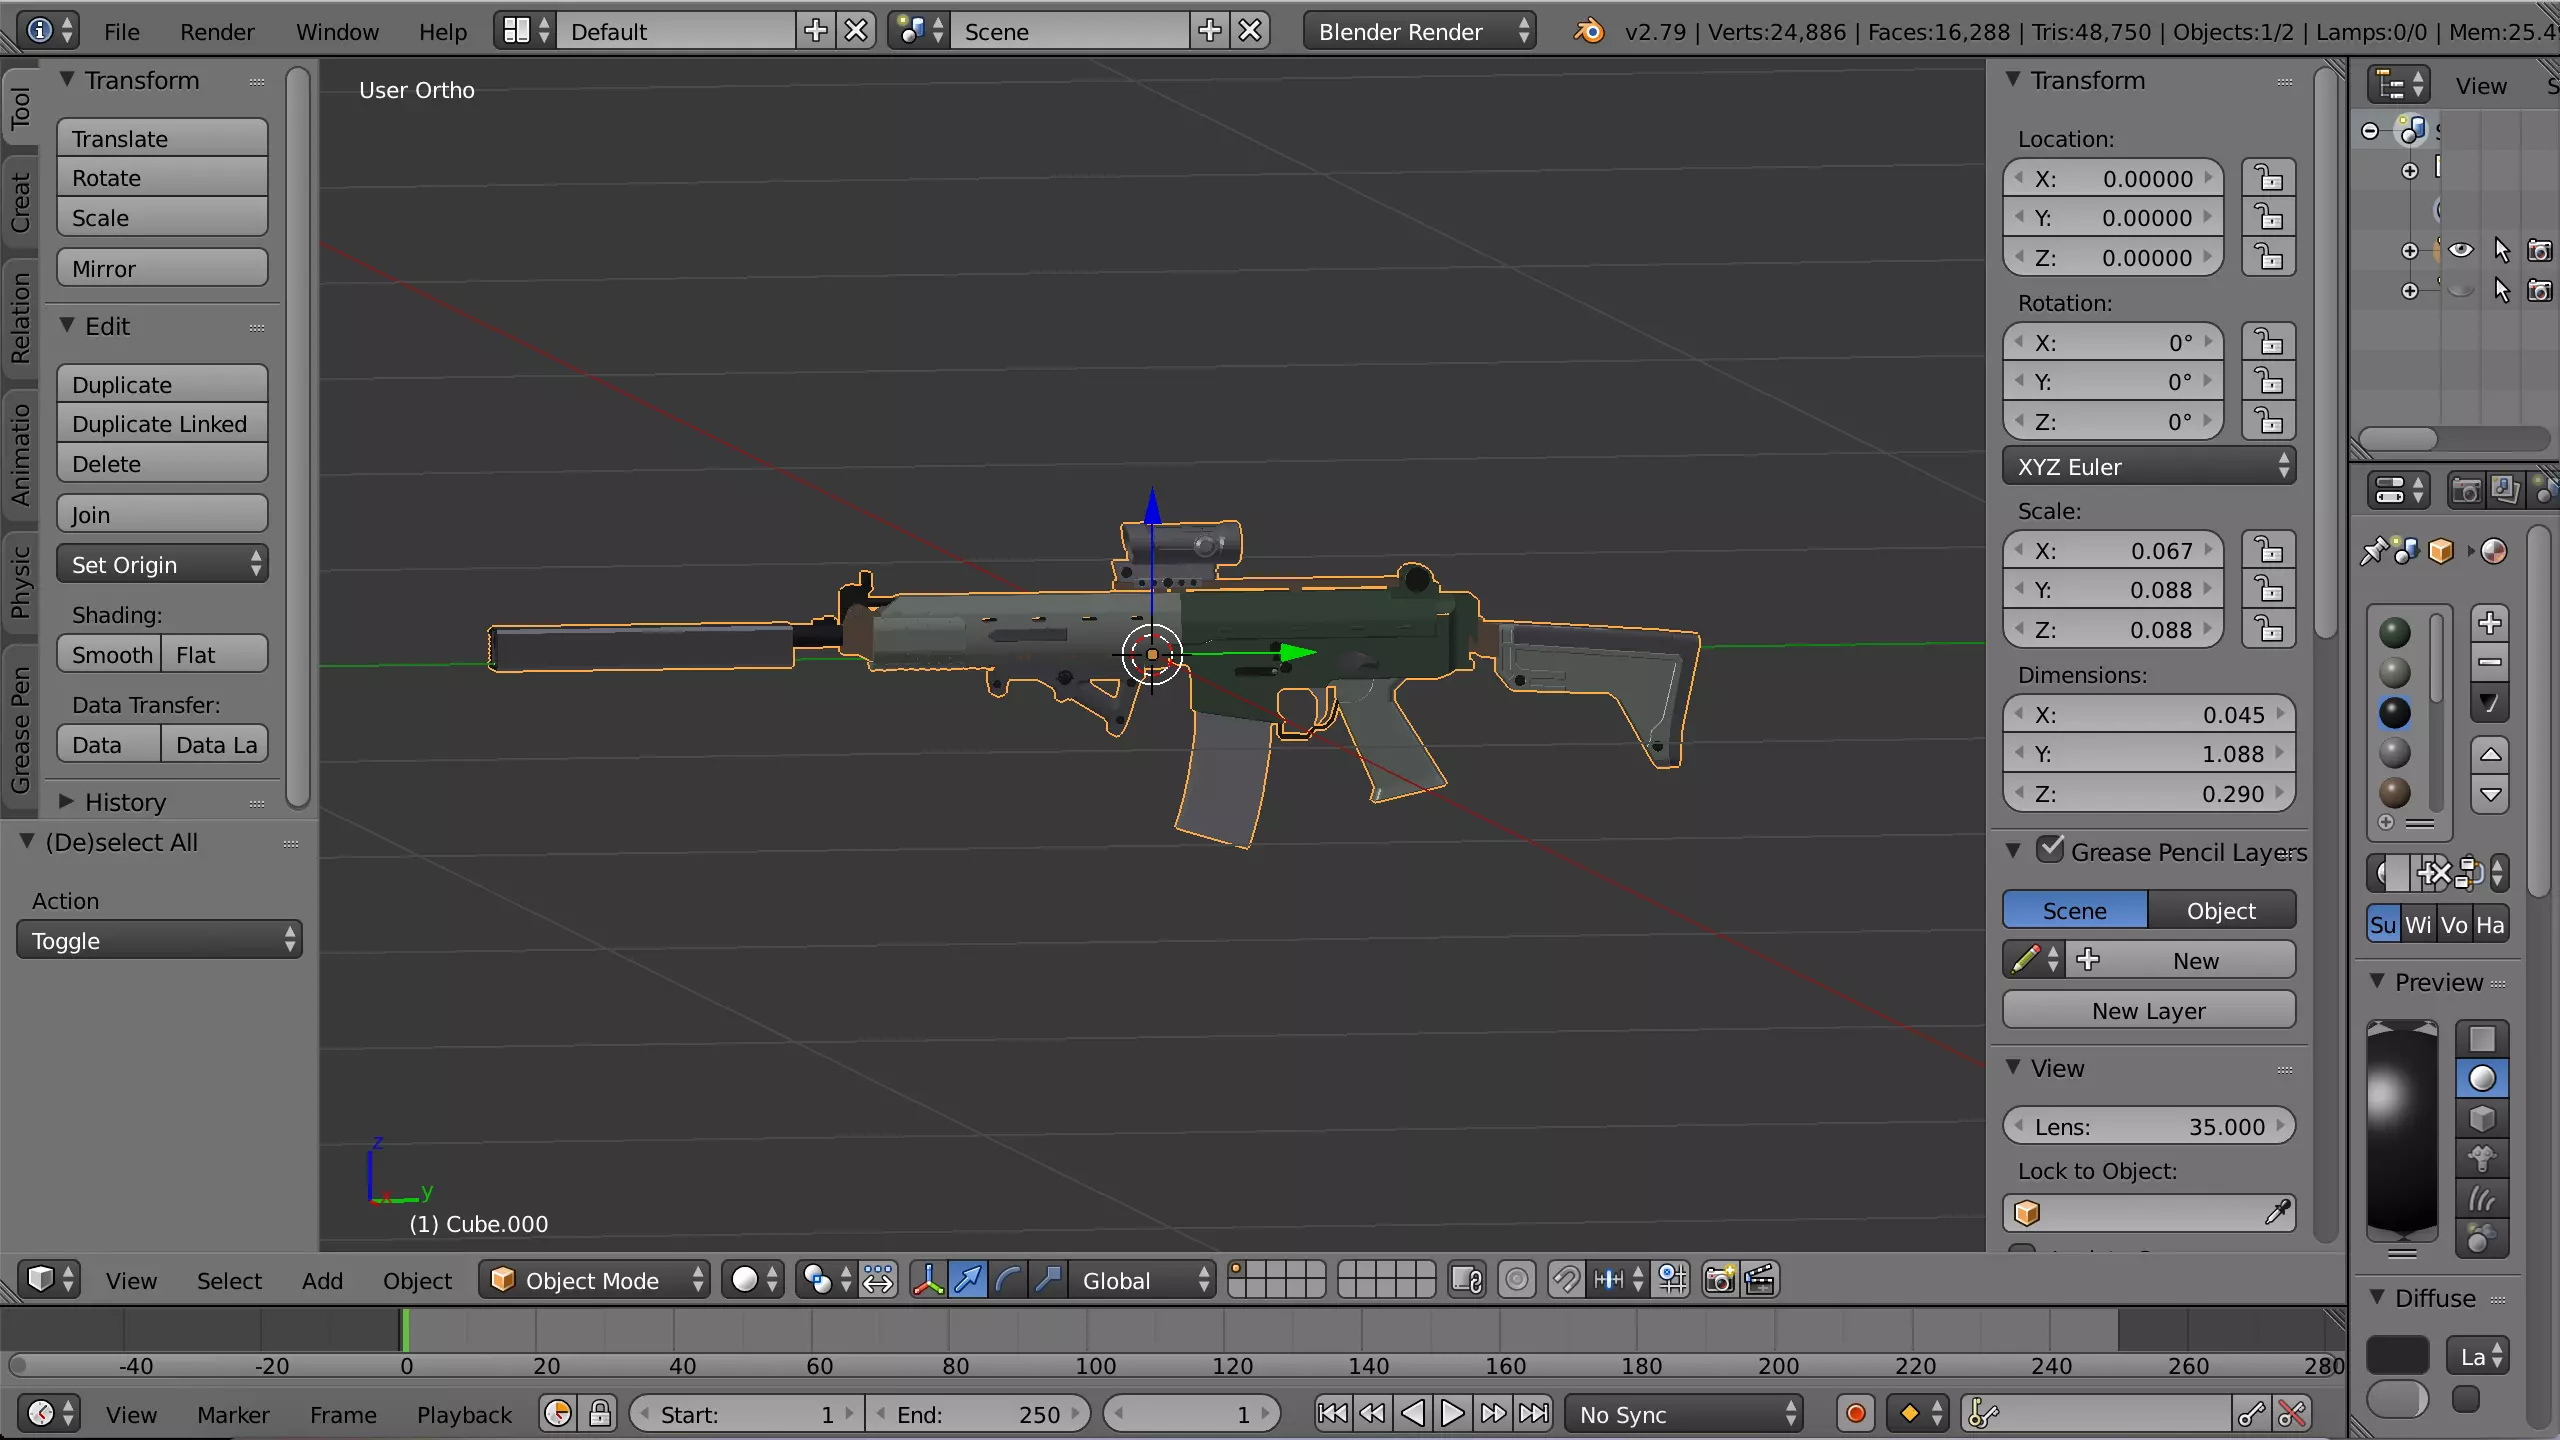Screen dimensions: 2560x1440
Task: Click the play animation forward button
Action: [1452, 1414]
